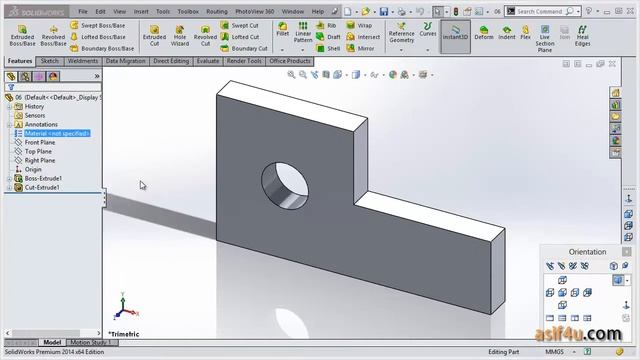This screenshot has width=640, height=360.
Task: Click the feature tree filter field
Action: point(53,87)
